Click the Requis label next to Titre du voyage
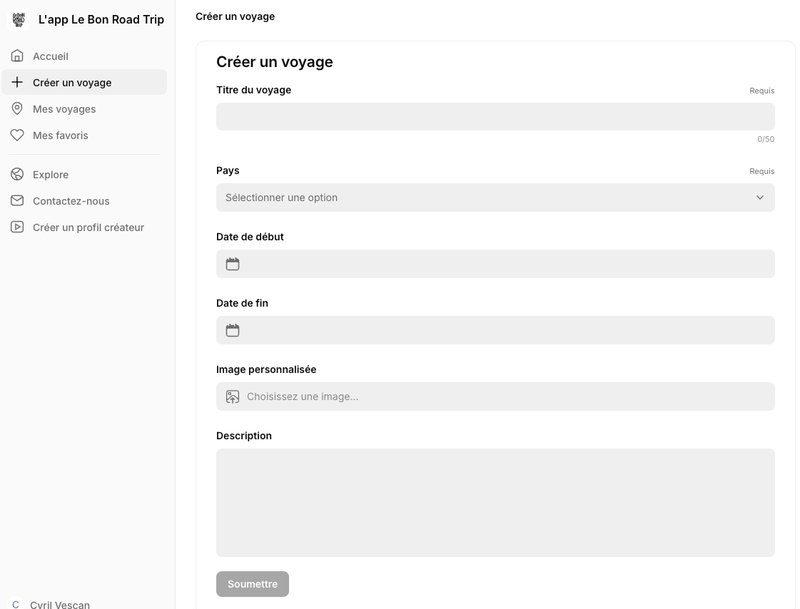The image size is (800, 609). click(762, 91)
